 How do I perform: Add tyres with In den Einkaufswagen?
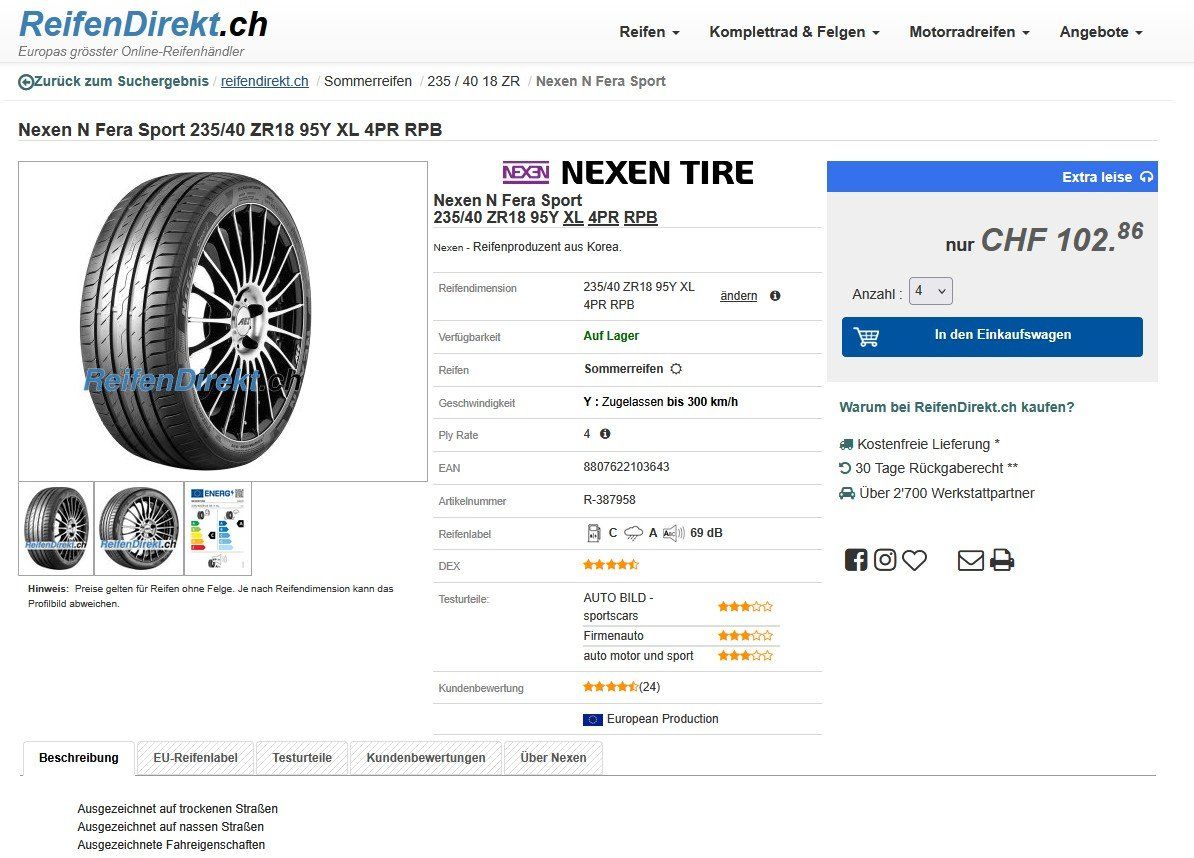click(992, 337)
